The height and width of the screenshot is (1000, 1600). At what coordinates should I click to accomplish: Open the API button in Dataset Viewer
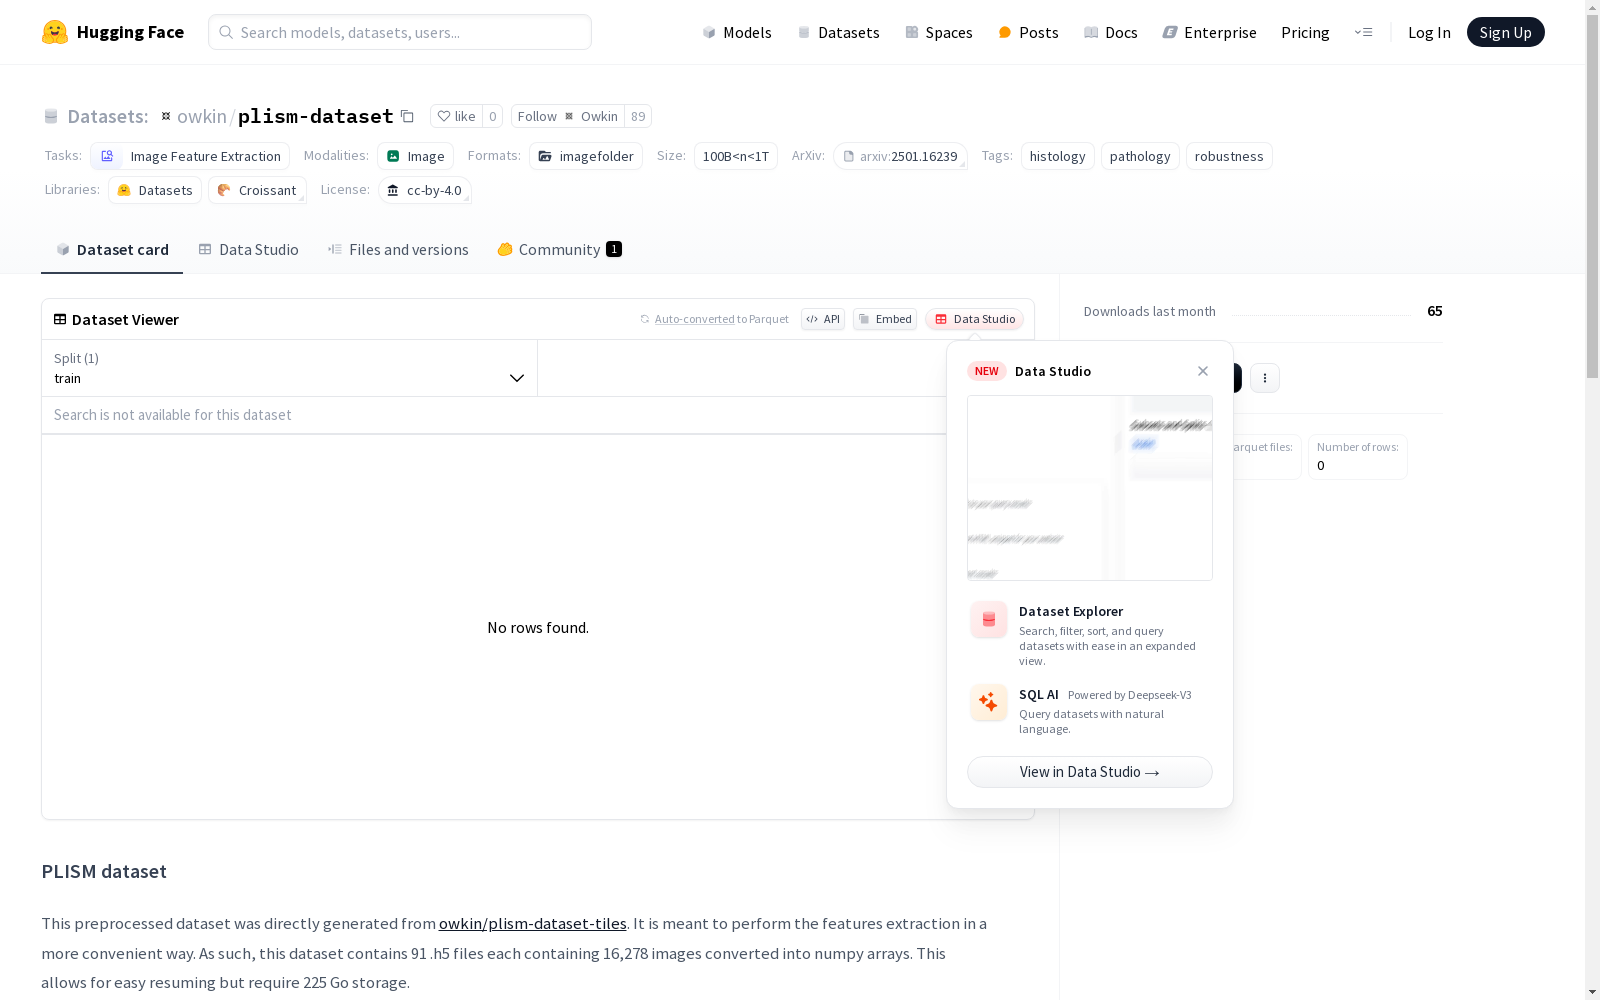pyautogui.click(x=823, y=319)
